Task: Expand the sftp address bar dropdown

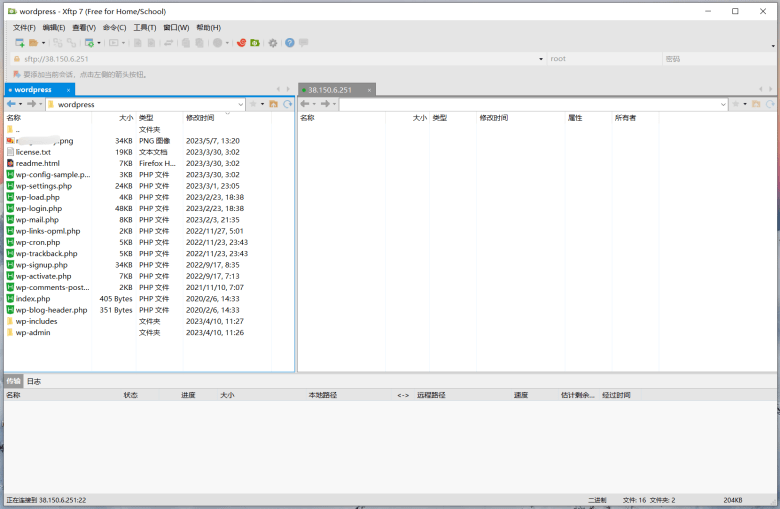Action: [541, 59]
